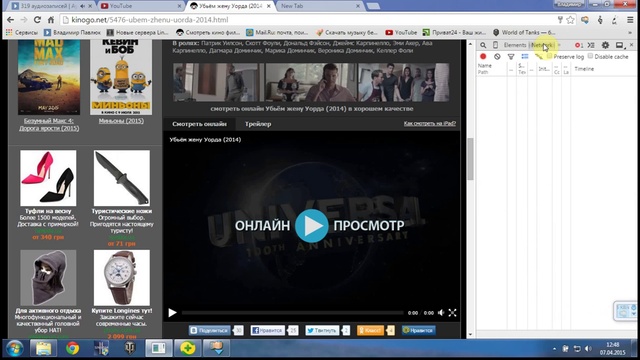The width and height of the screenshot is (640, 360).
Task: Open World of Tanks from the taskbar
Action: [x=130, y=349]
